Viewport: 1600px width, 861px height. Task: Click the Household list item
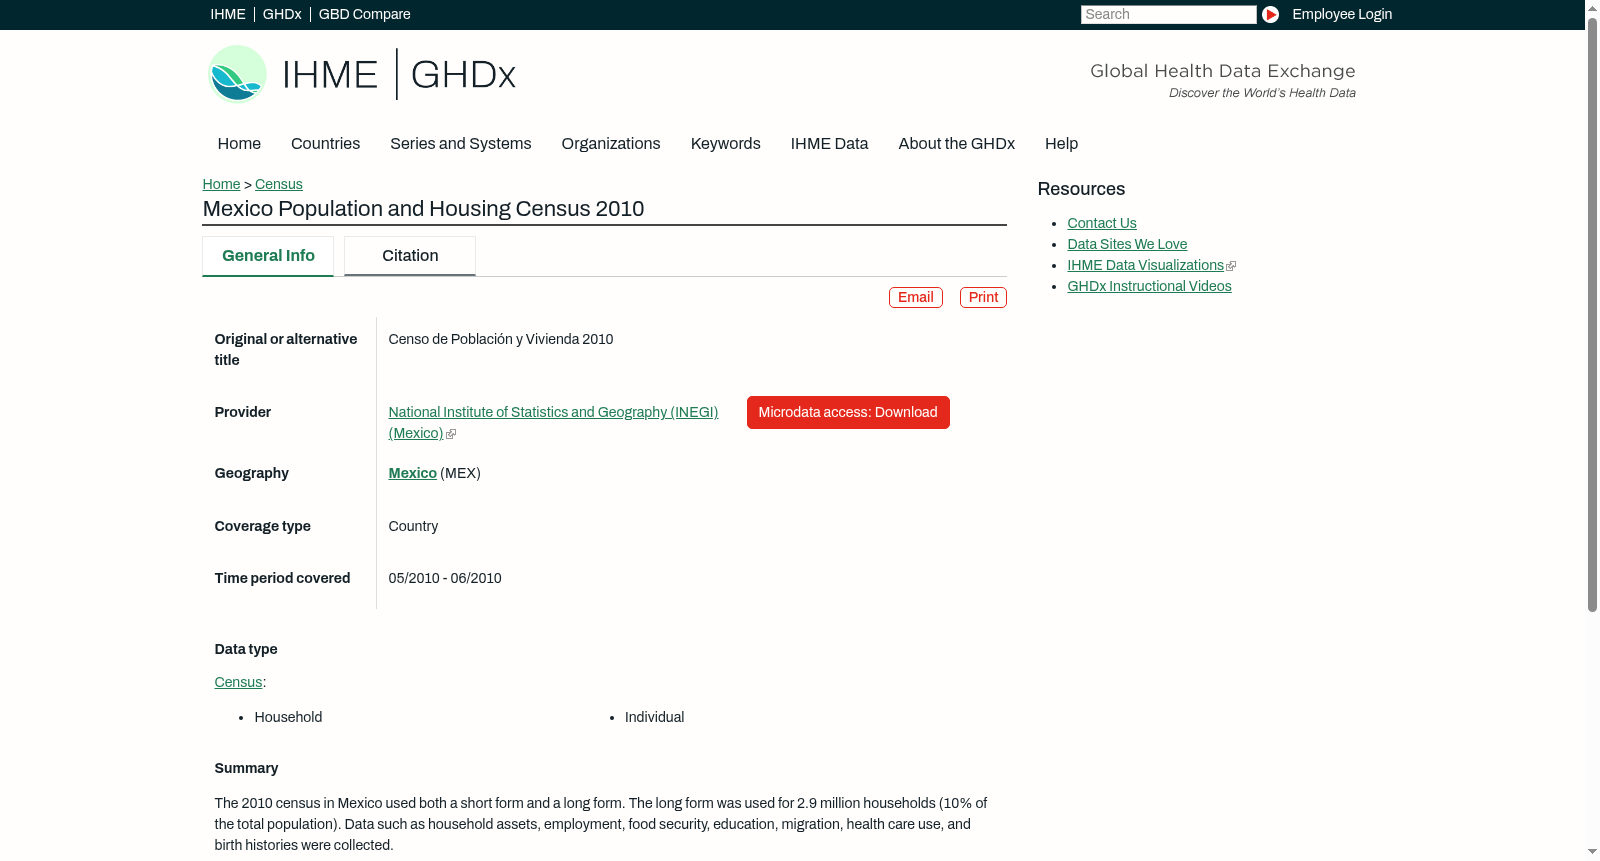(288, 717)
